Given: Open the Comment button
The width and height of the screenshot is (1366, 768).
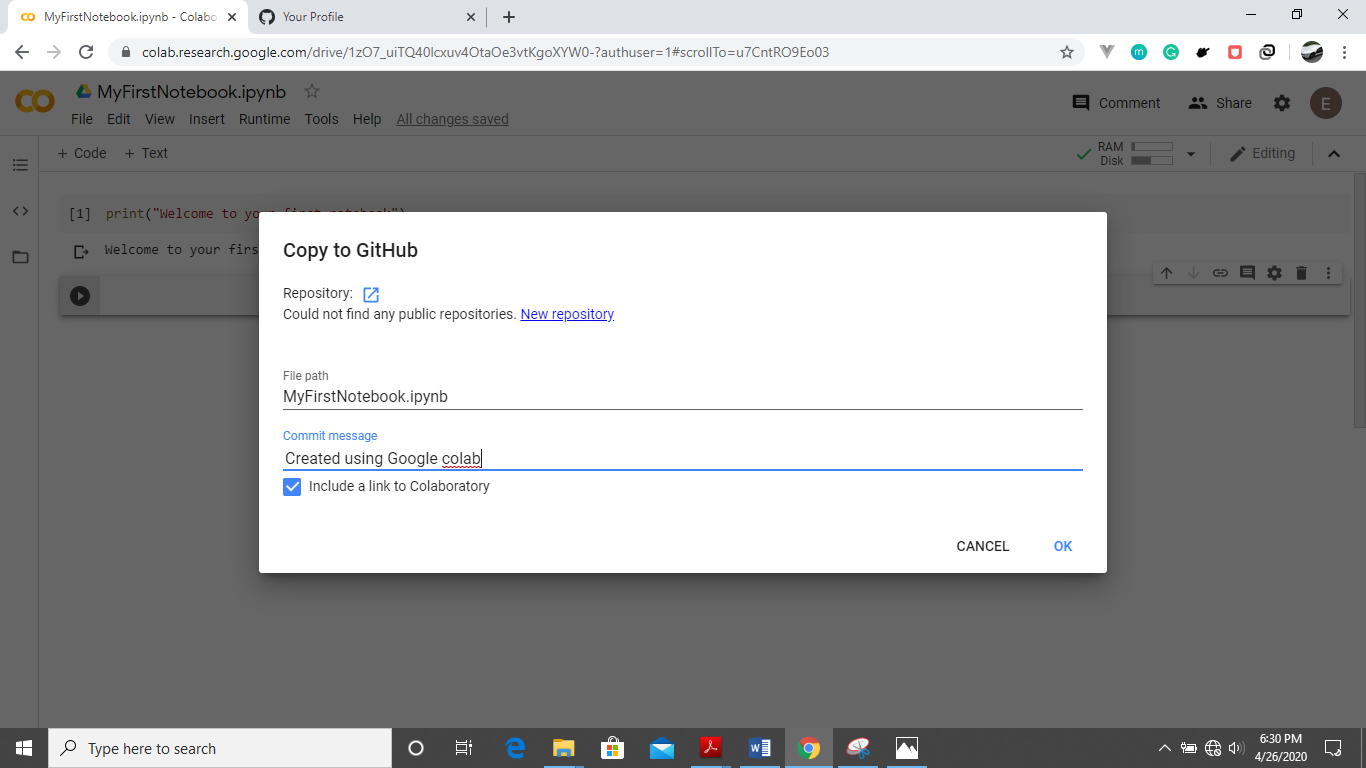Looking at the screenshot, I should [x=1116, y=103].
